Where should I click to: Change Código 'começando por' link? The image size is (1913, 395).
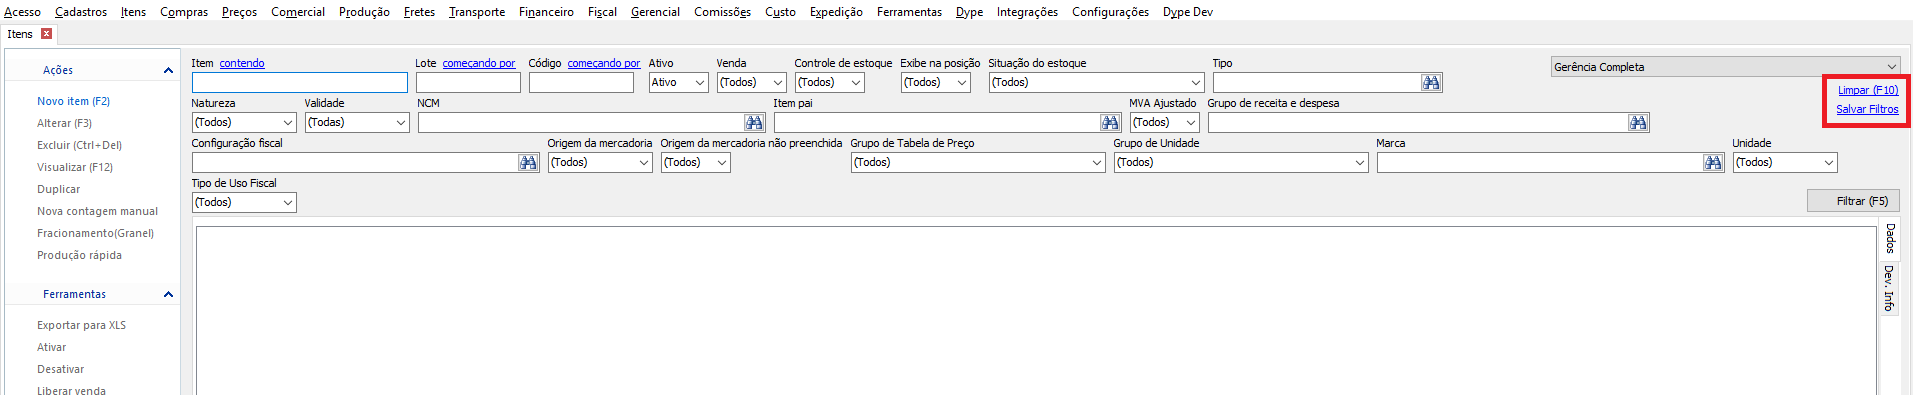pyautogui.click(x=604, y=63)
